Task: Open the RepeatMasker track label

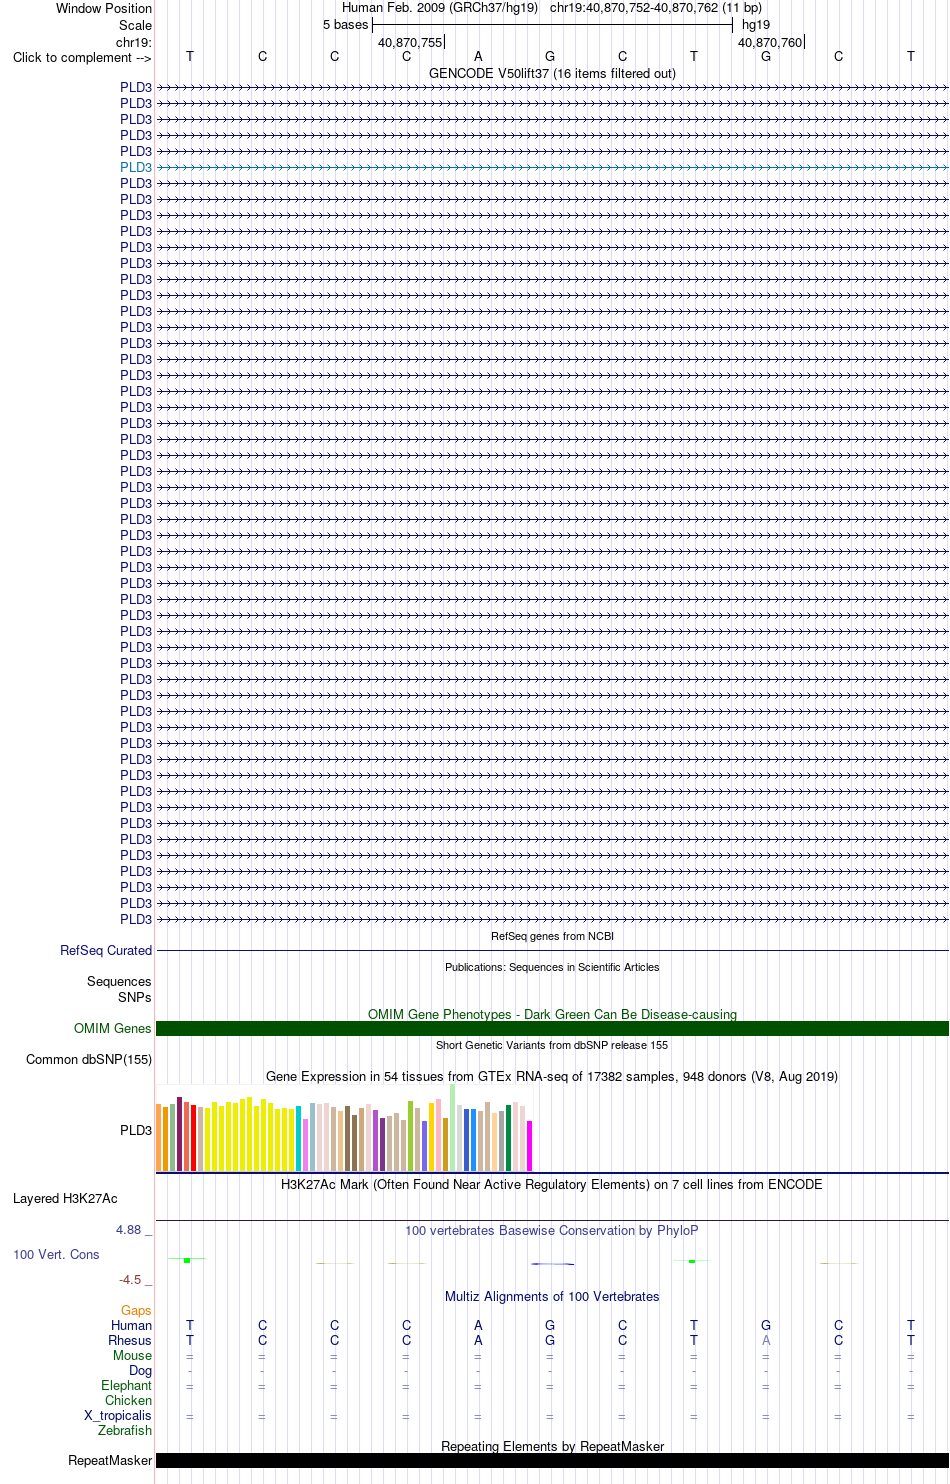Action: (x=110, y=1460)
